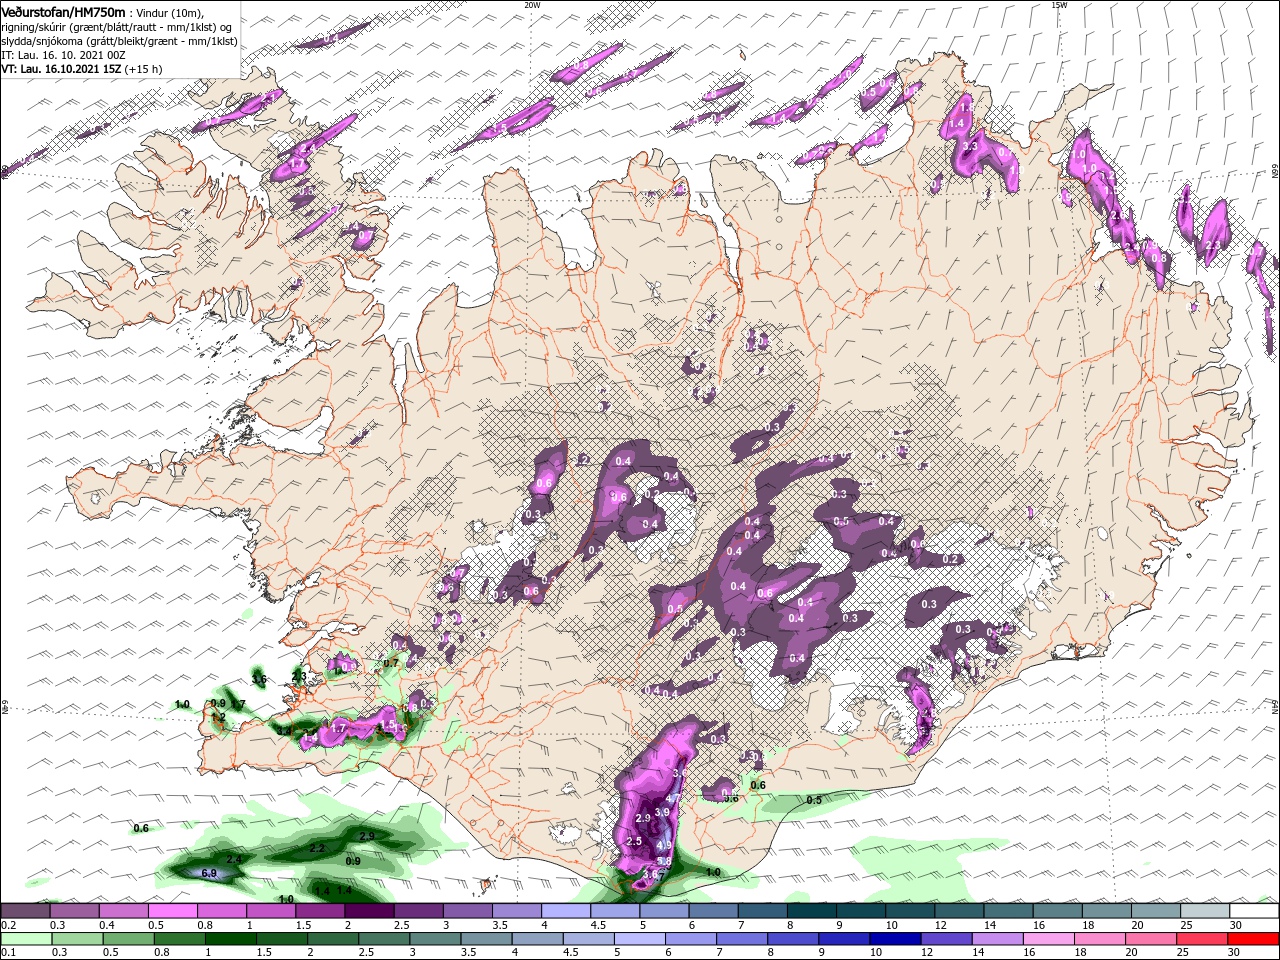Click the (+15 h) forecast offset
Screen dimensions: 1280x960
pos(144,69)
